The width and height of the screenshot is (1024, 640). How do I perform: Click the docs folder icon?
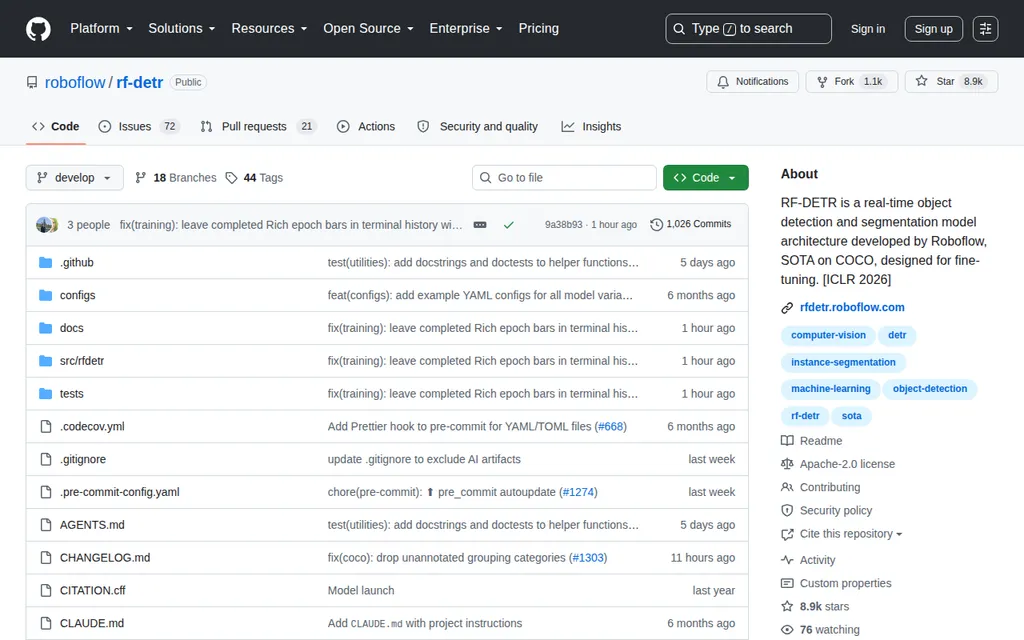(45, 328)
